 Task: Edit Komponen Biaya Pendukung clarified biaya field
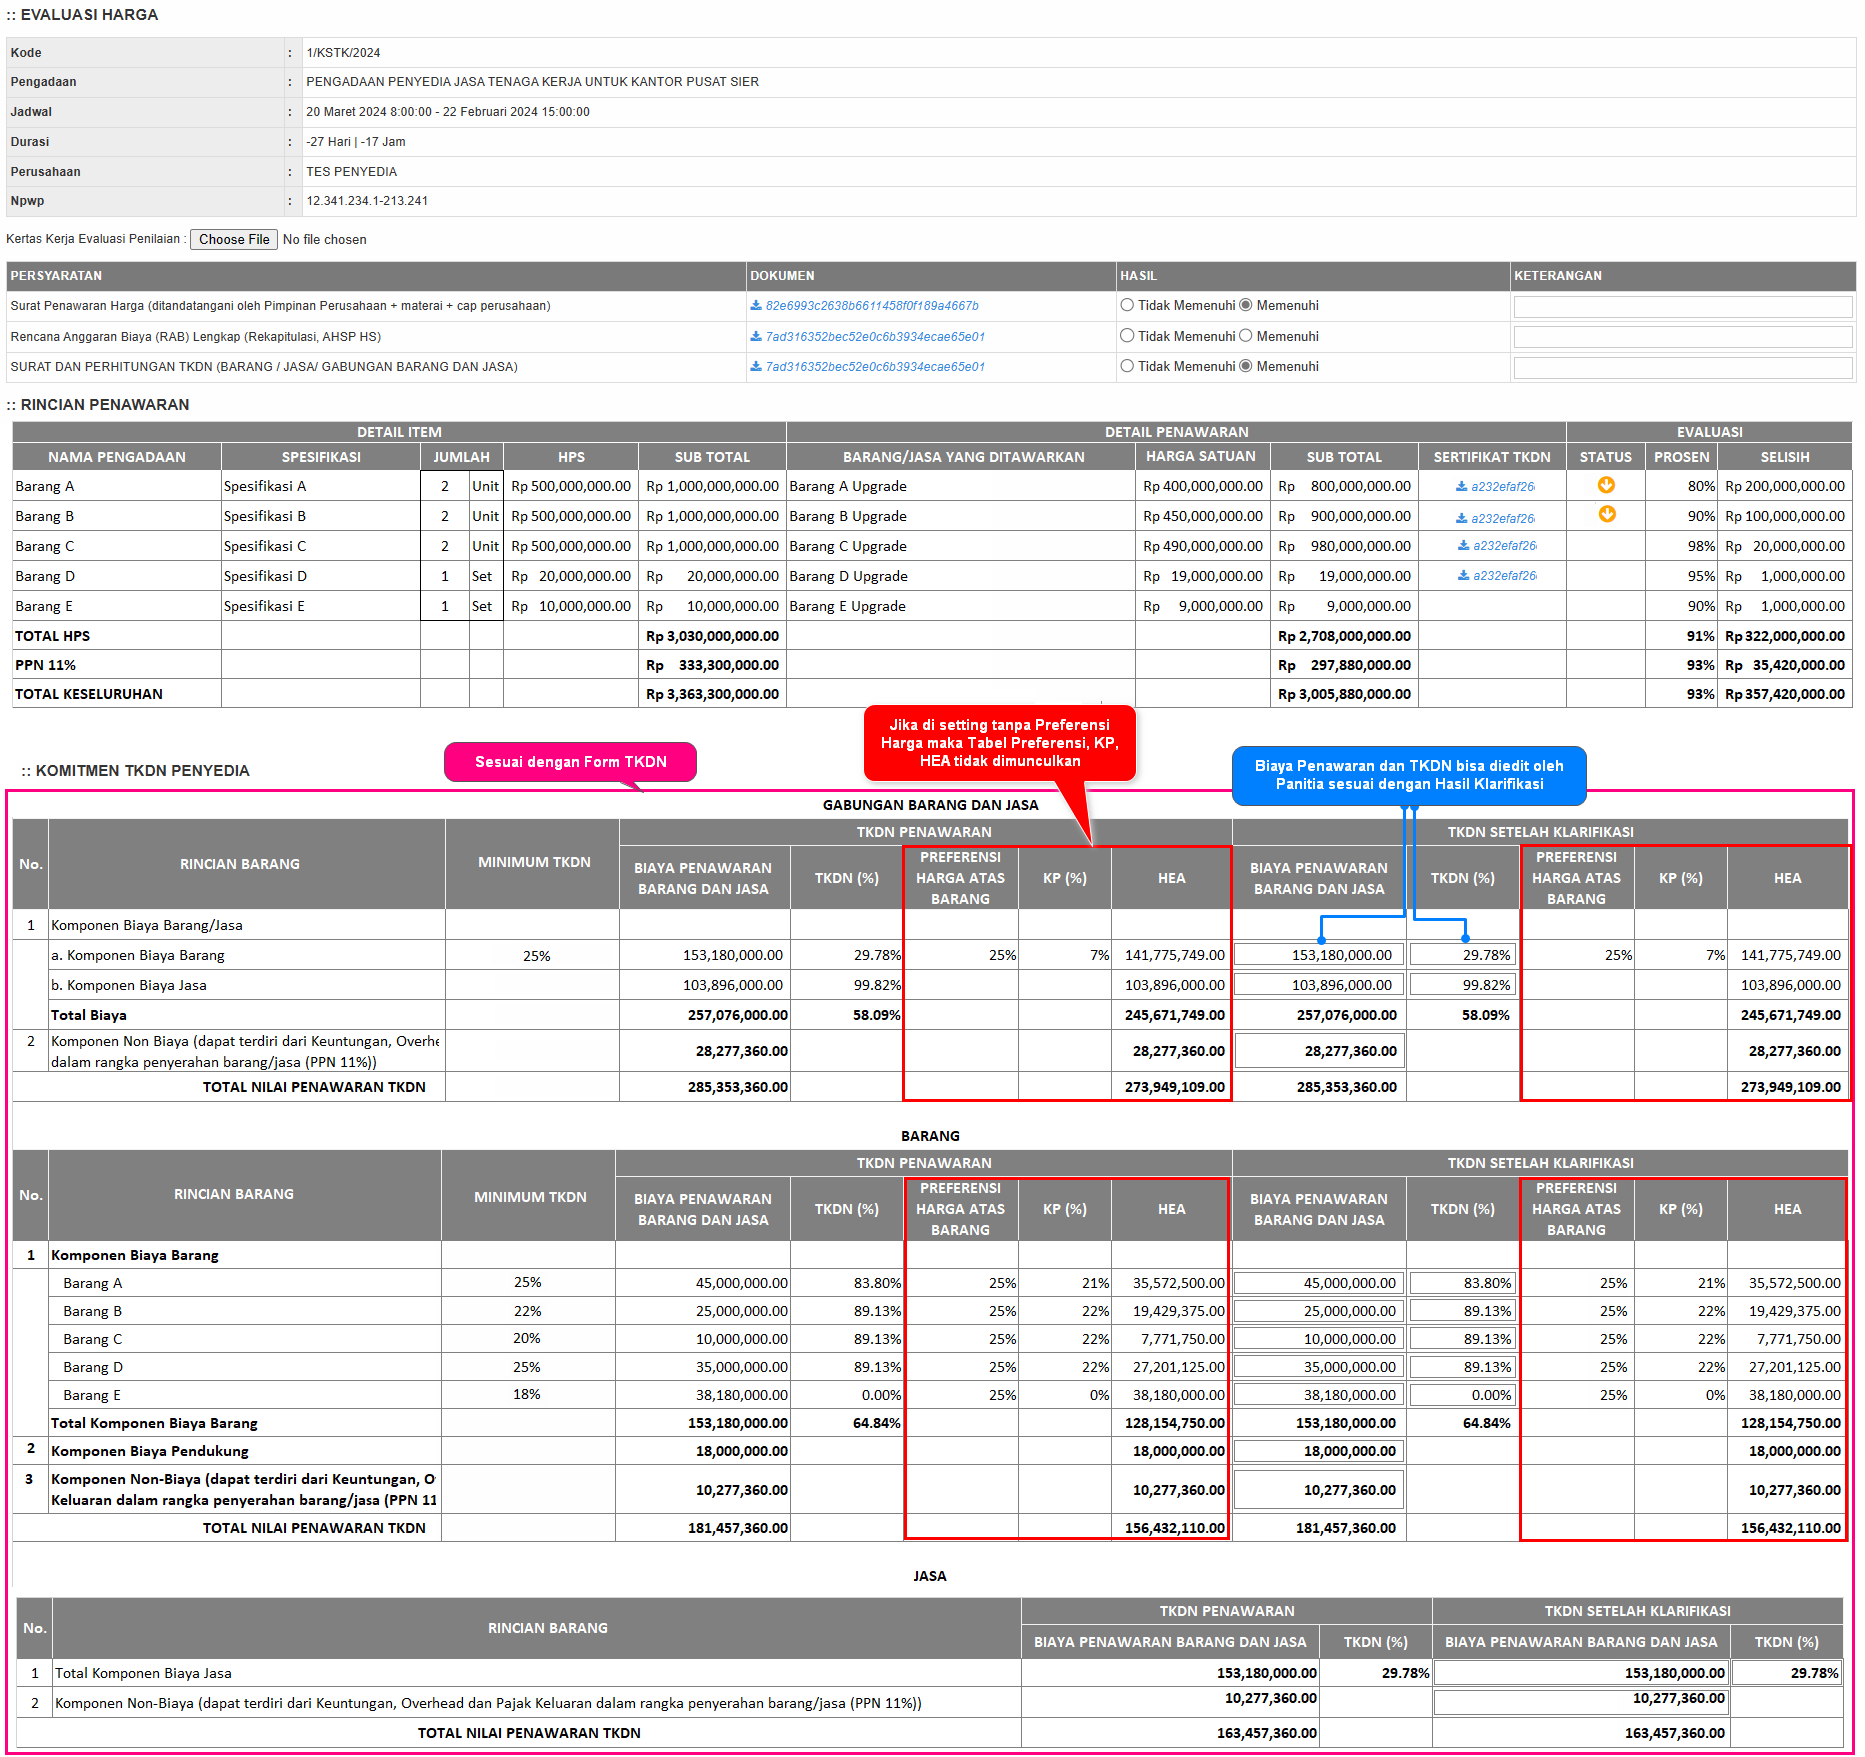coord(1318,1451)
